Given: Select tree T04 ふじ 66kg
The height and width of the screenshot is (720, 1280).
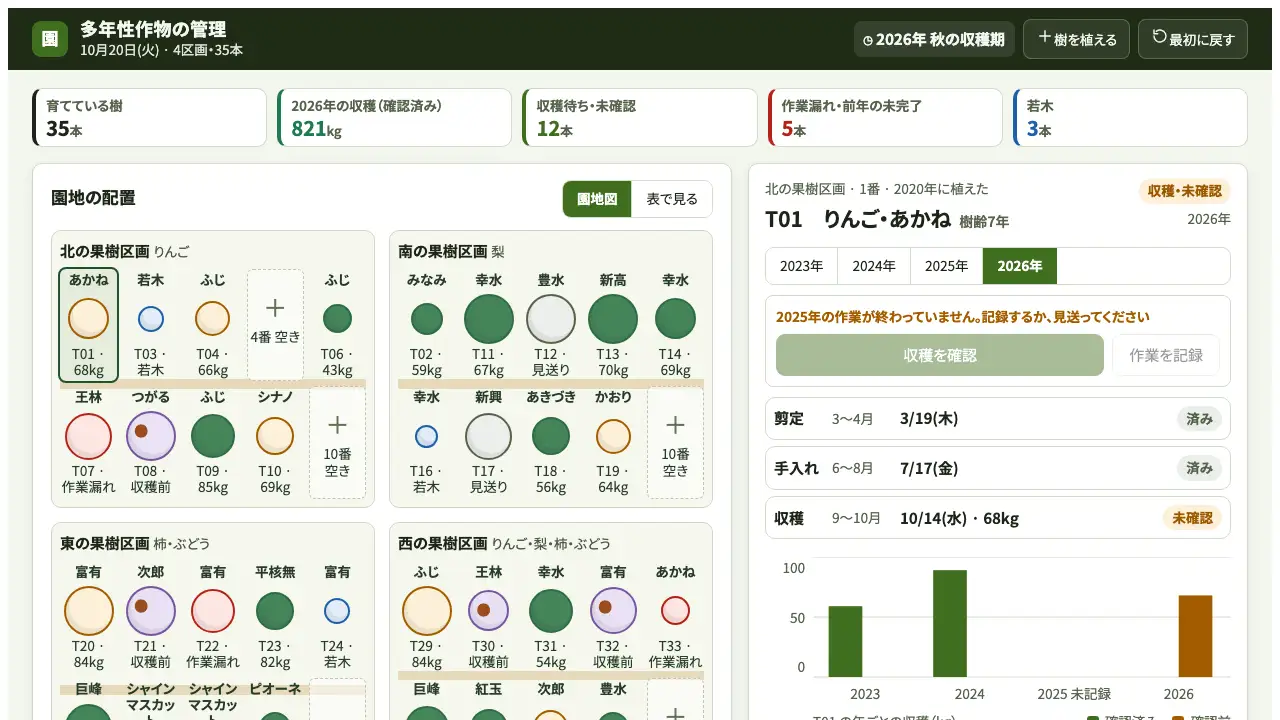Looking at the screenshot, I should (x=213, y=325).
